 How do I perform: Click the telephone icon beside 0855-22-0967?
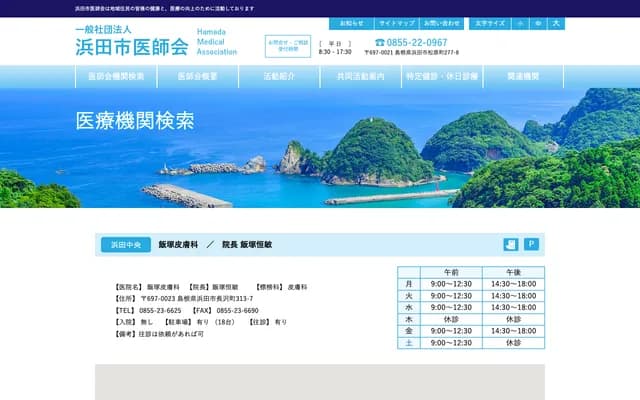tap(380, 43)
